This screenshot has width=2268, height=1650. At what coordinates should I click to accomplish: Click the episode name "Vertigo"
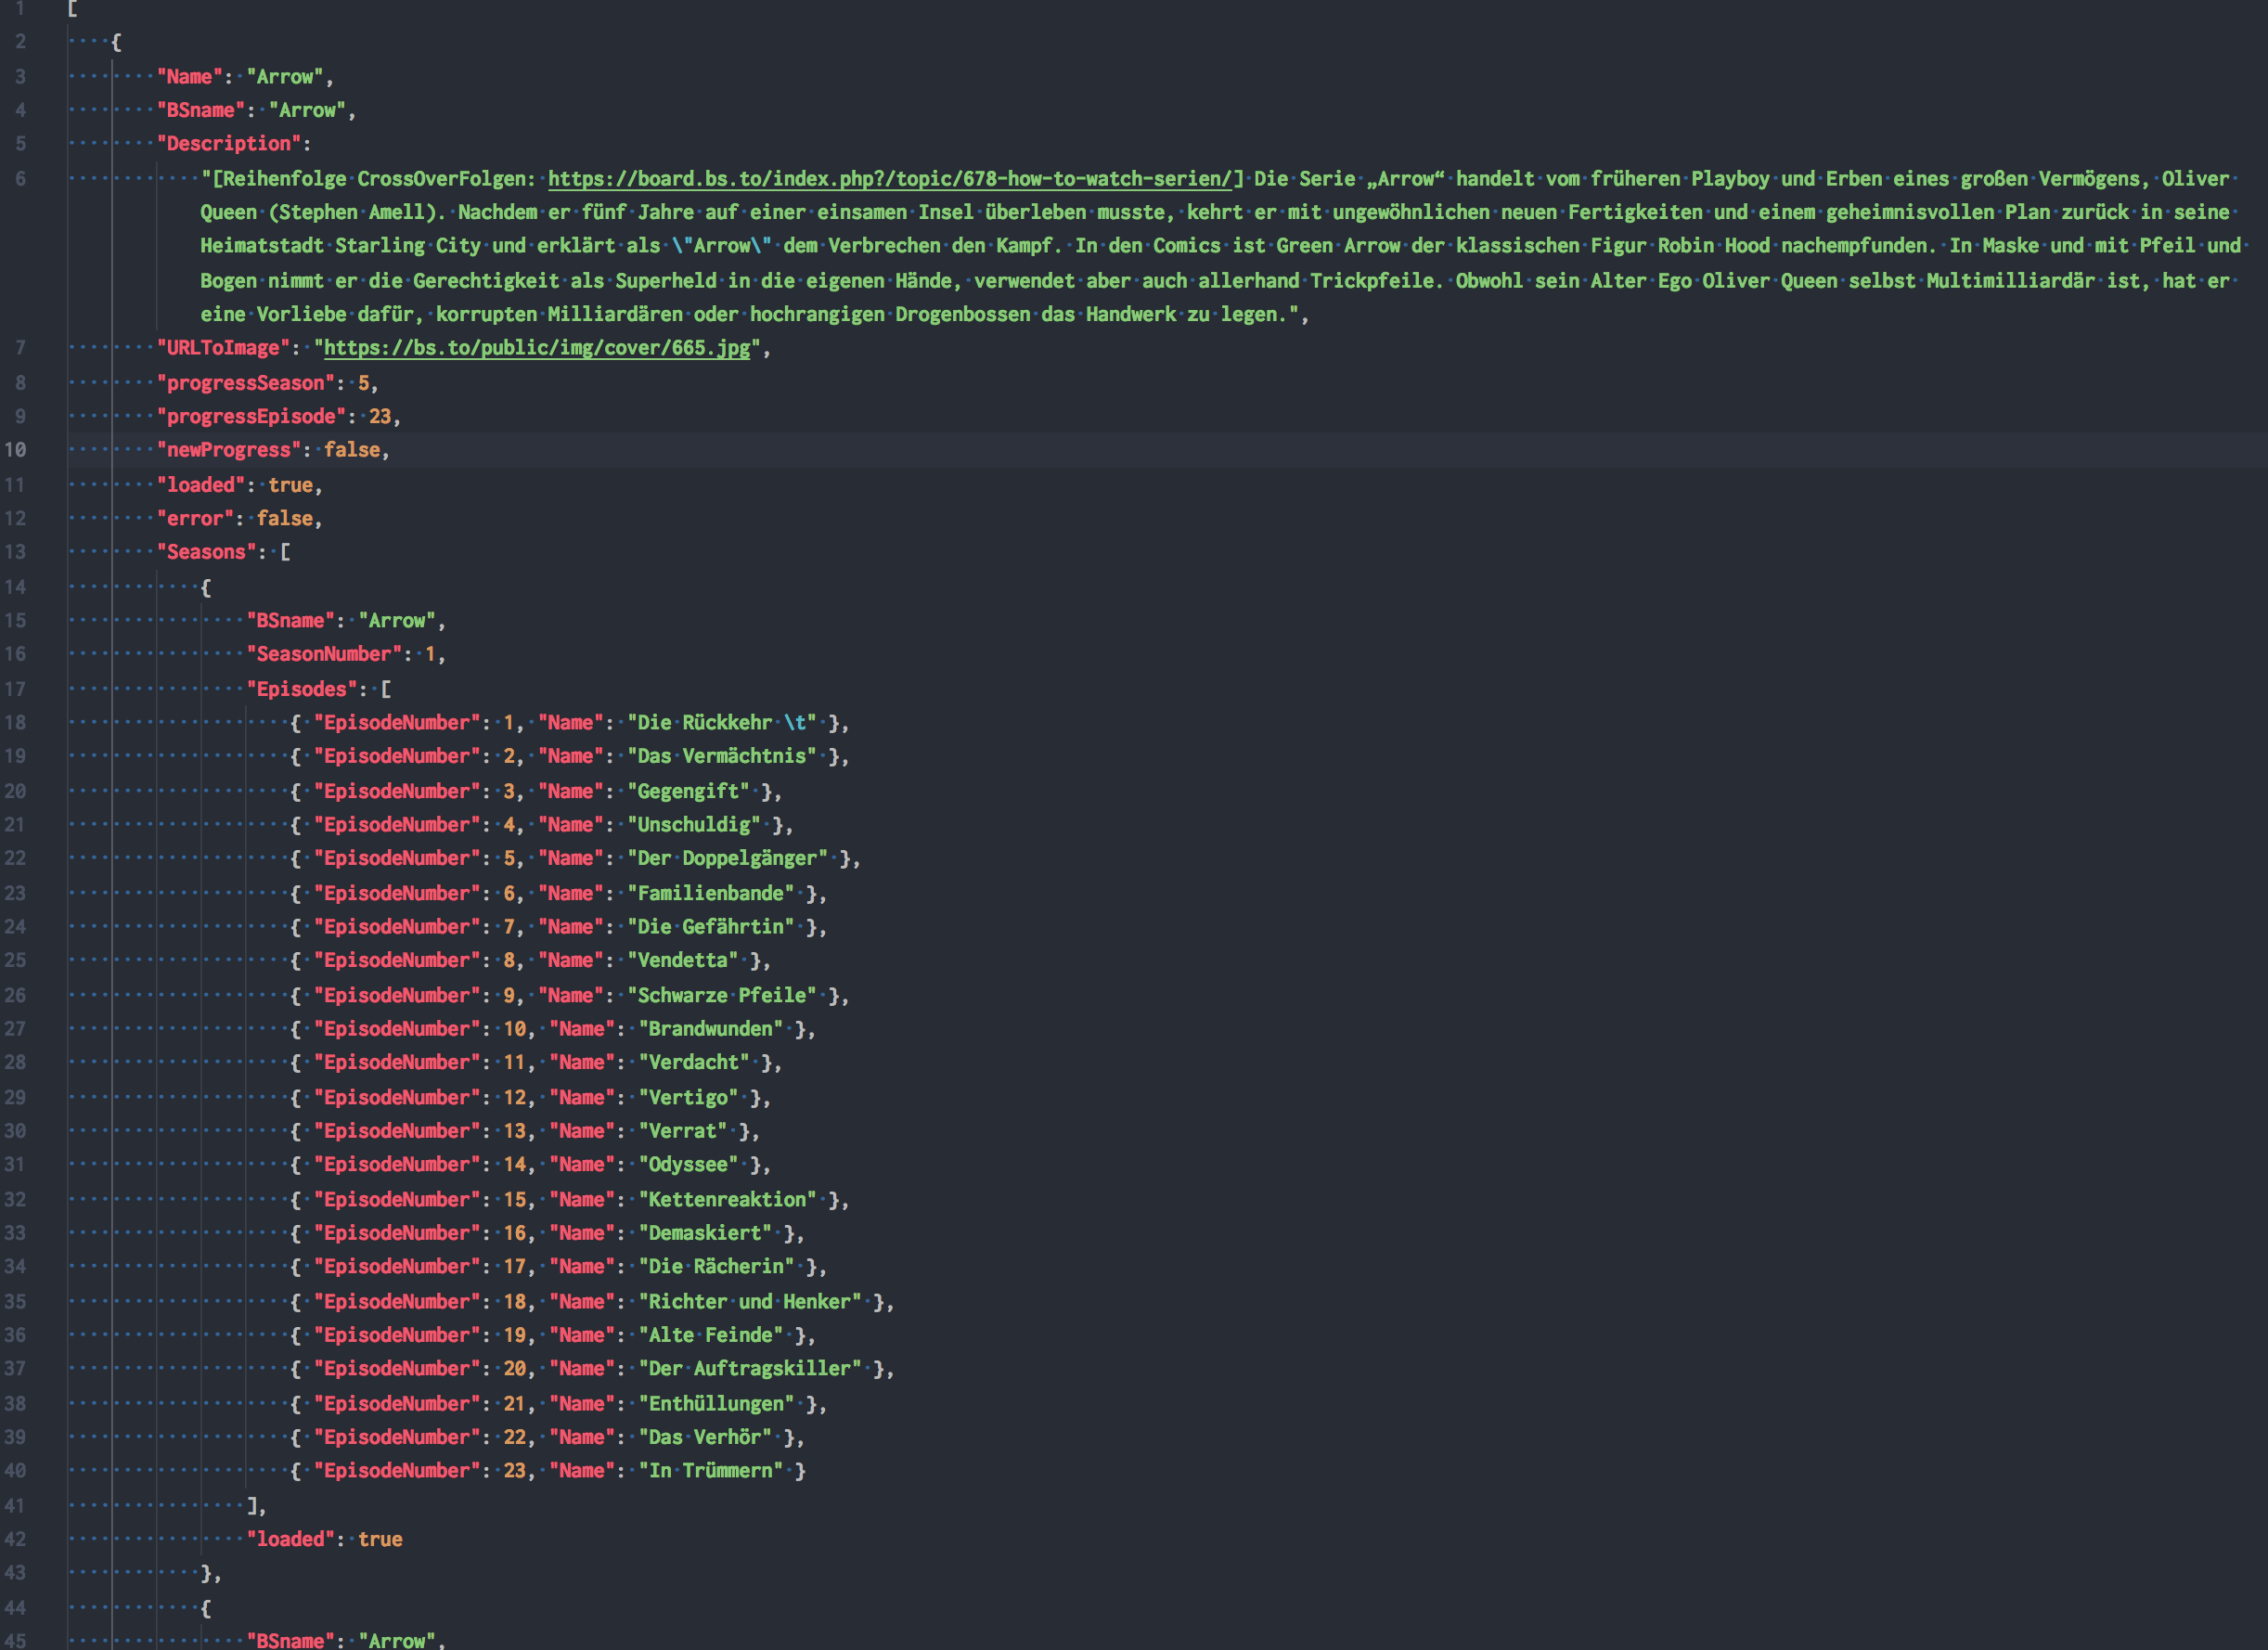click(688, 1097)
